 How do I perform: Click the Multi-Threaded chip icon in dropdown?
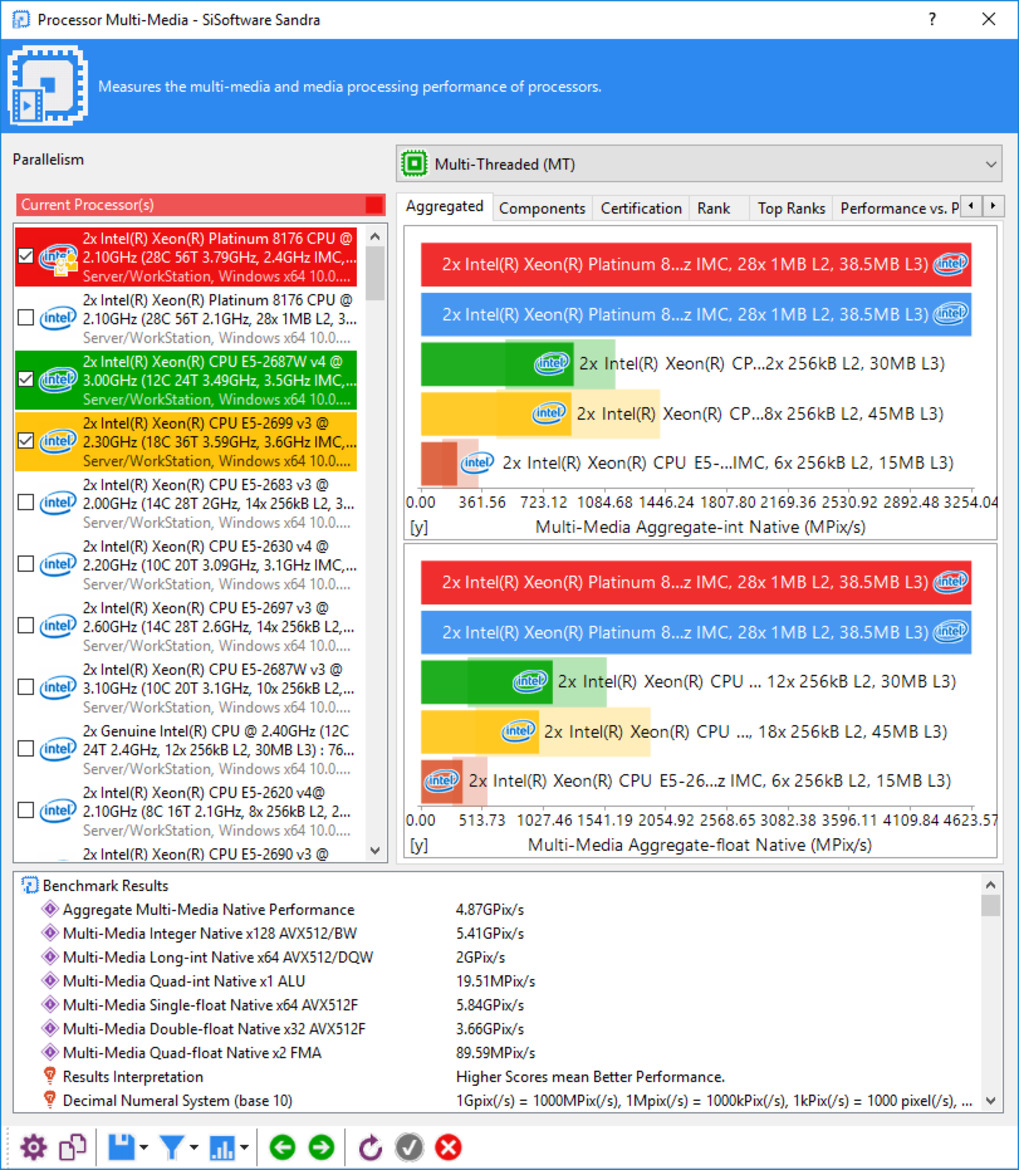(415, 163)
